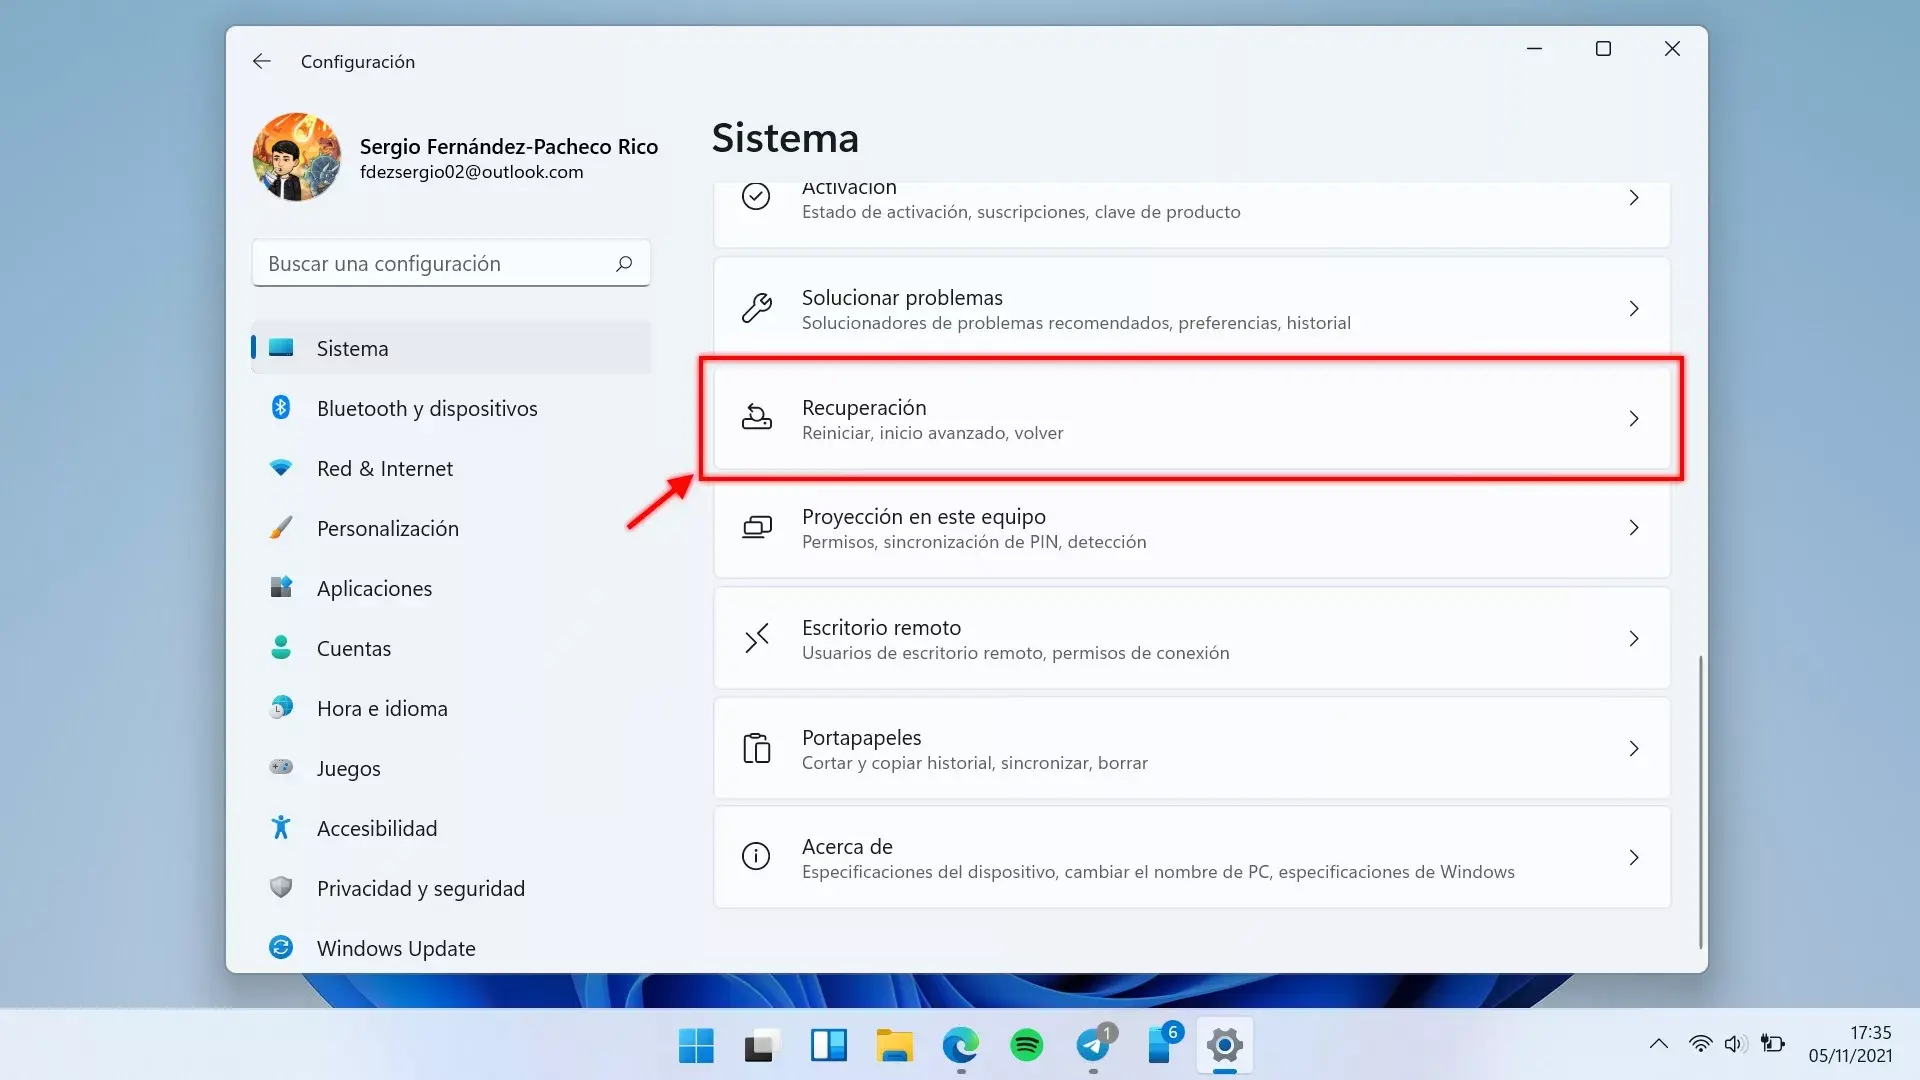Click the Wi-Fi icon in the system tray
The width and height of the screenshot is (1920, 1080).
(1700, 1043)
